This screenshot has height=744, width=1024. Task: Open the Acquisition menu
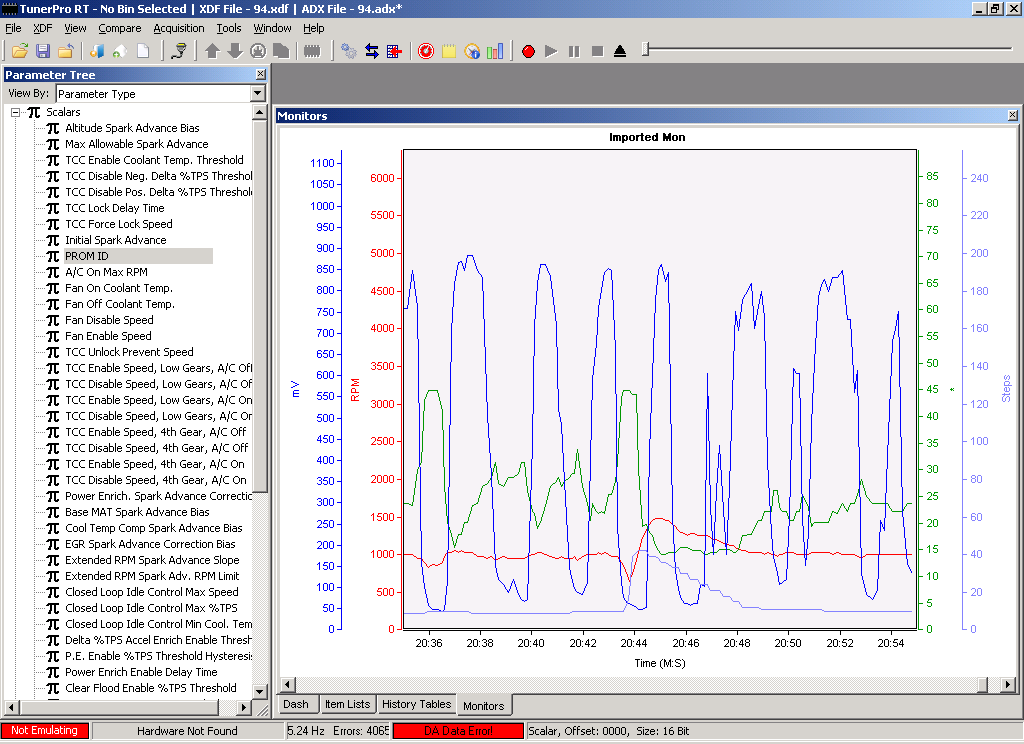point(179,28)
